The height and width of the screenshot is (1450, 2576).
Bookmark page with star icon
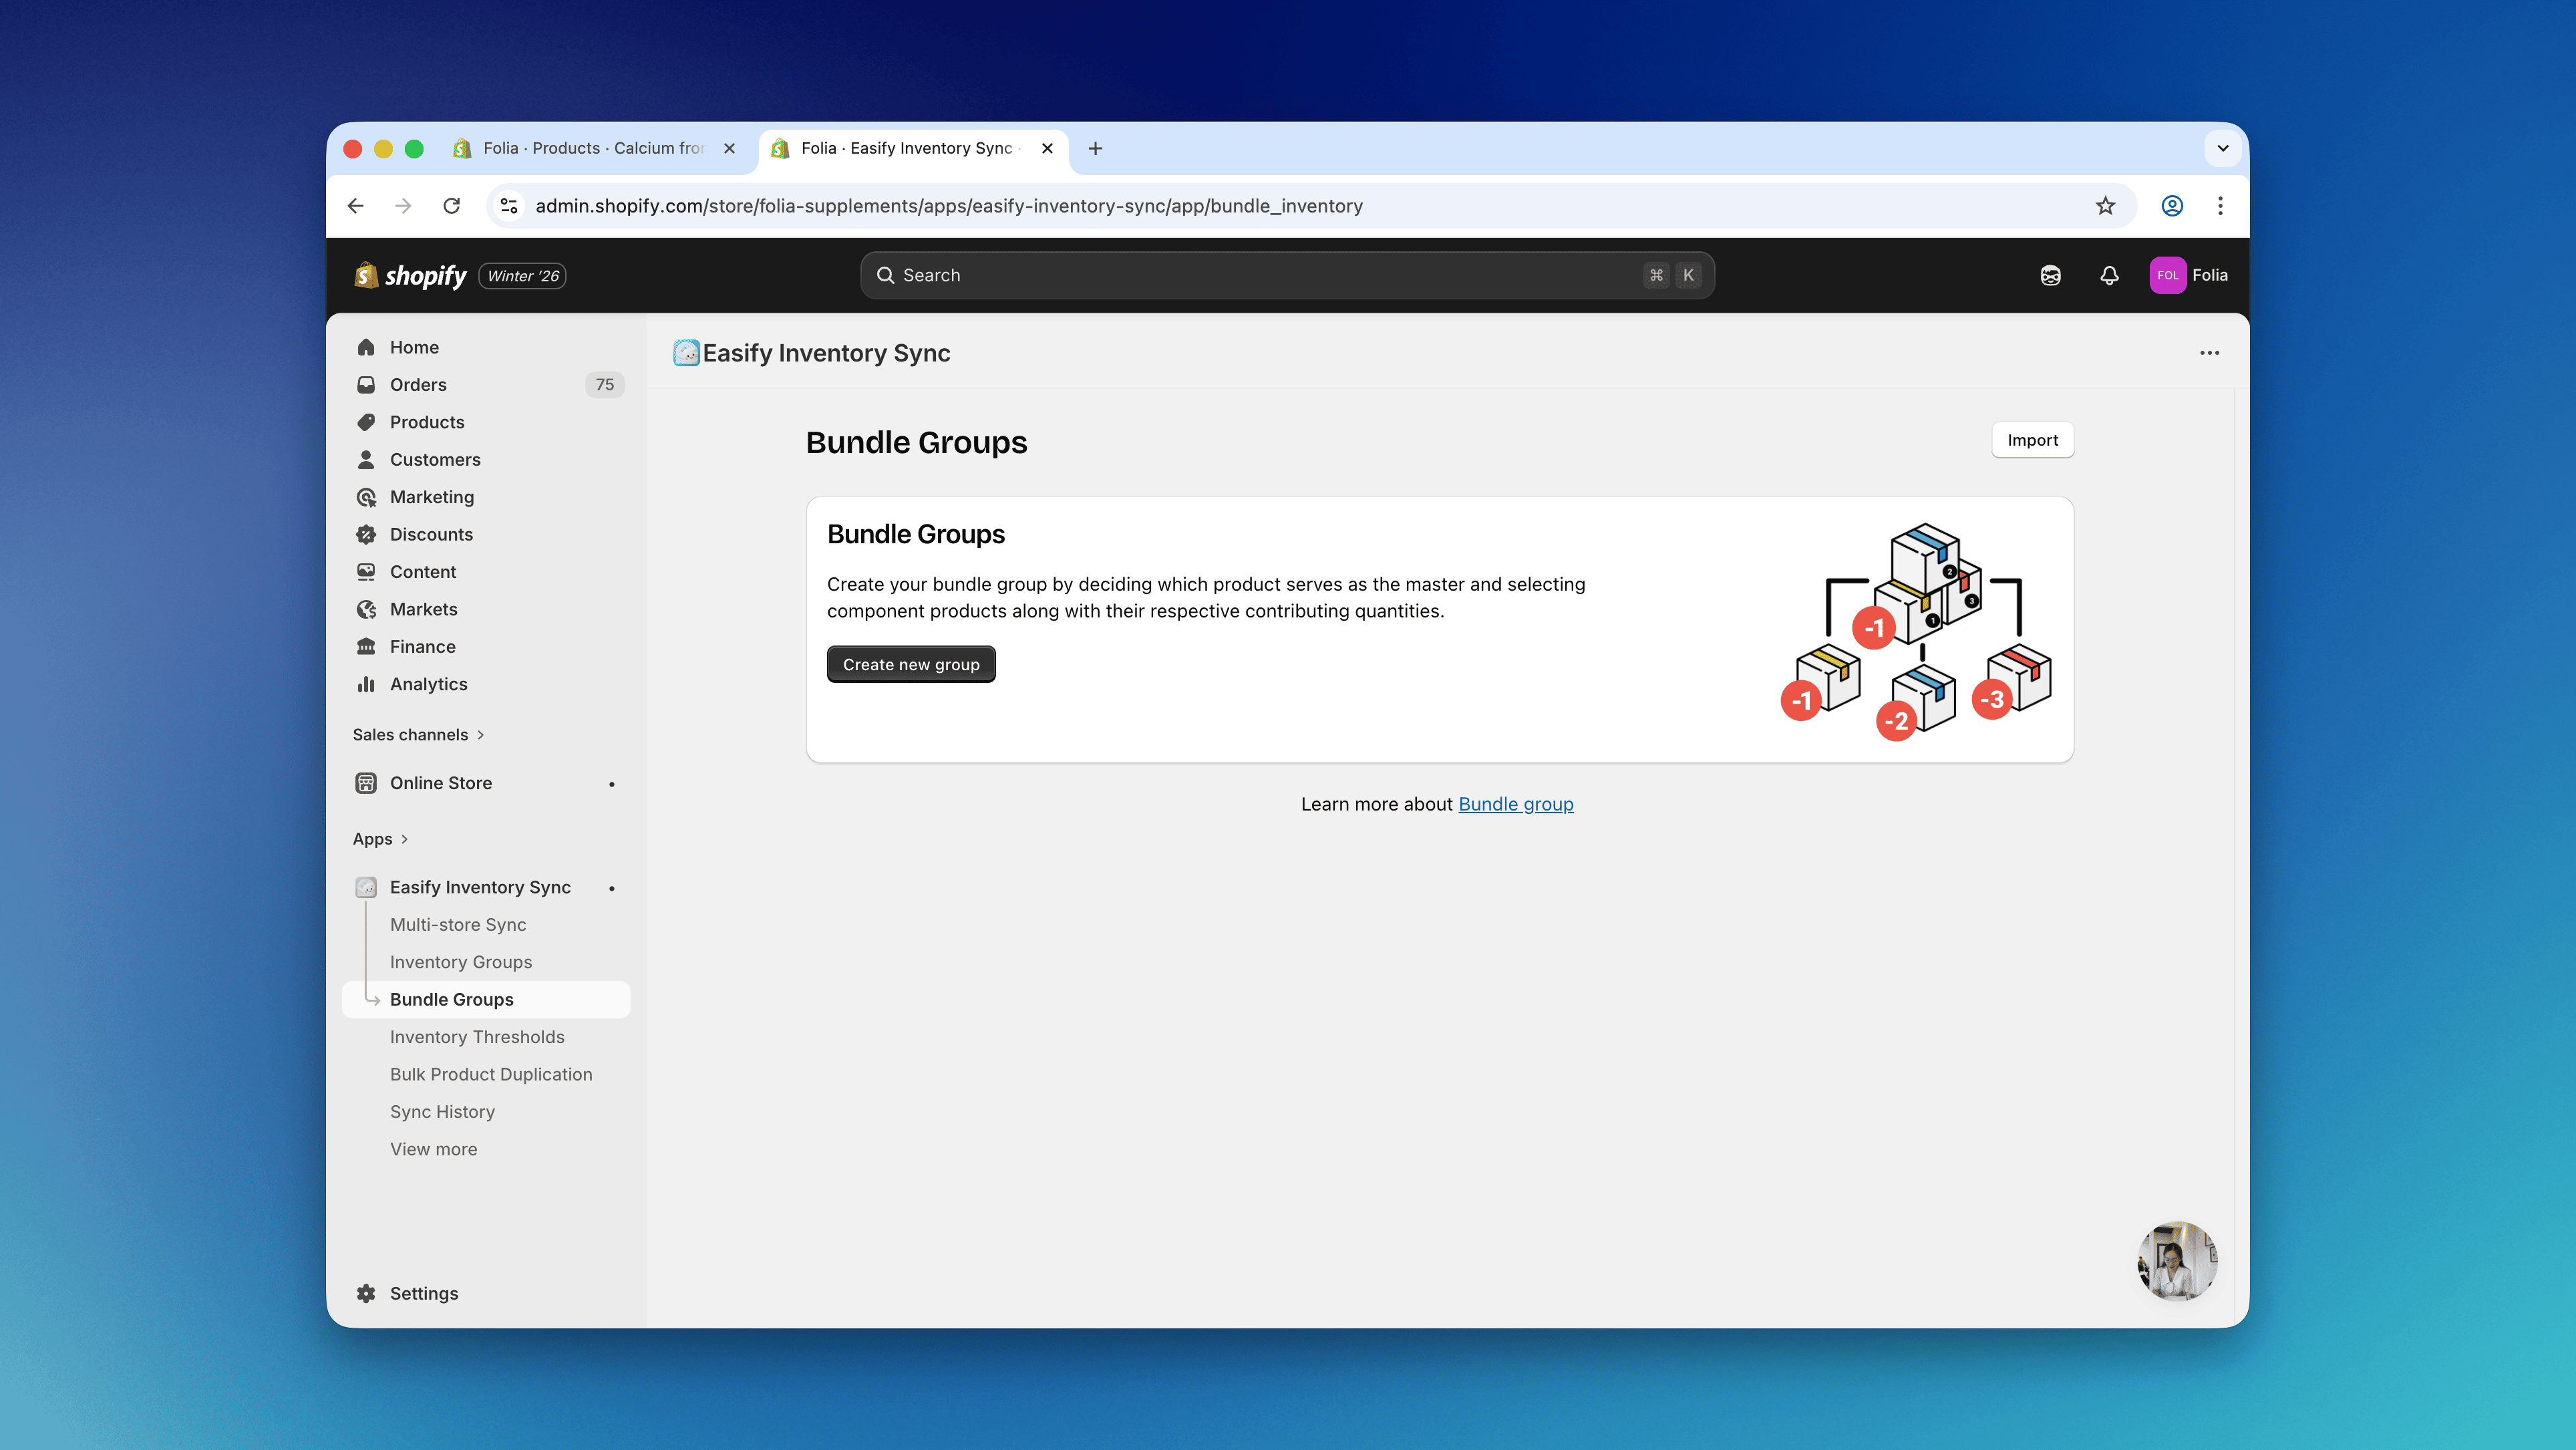click(x=2105, y=206)
